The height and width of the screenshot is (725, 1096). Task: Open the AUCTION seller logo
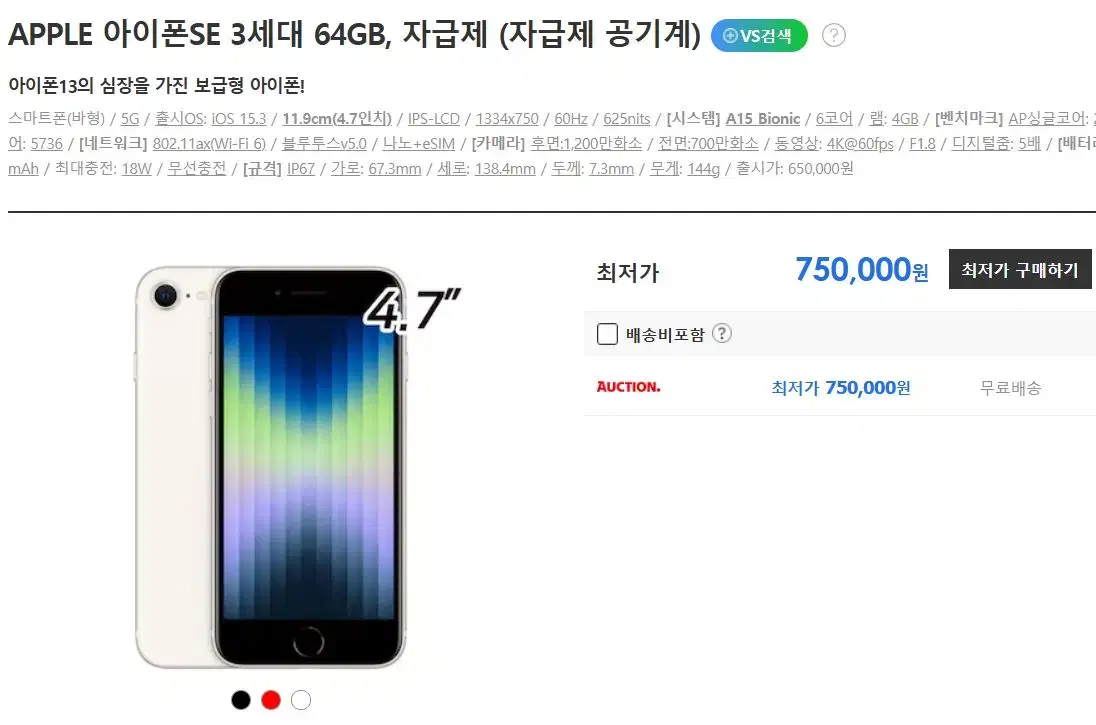click(x=628, y=387)
